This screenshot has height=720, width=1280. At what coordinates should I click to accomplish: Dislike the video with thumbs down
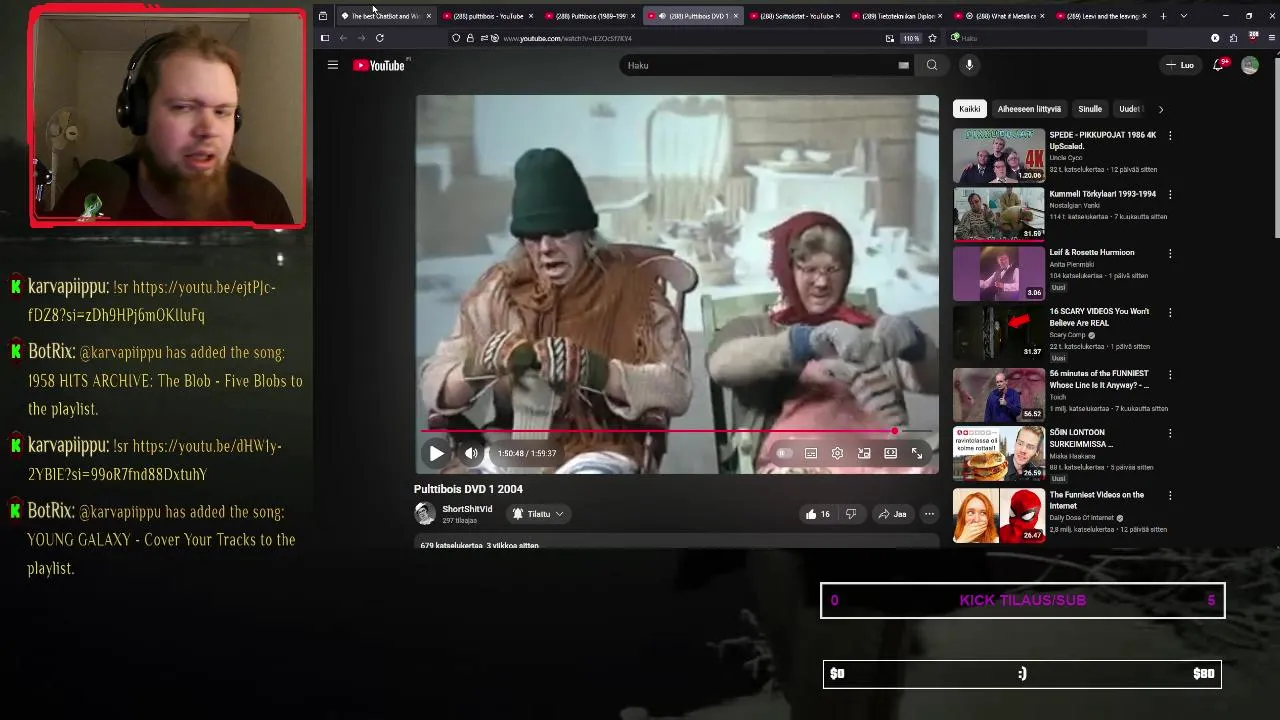coord(851,514)
